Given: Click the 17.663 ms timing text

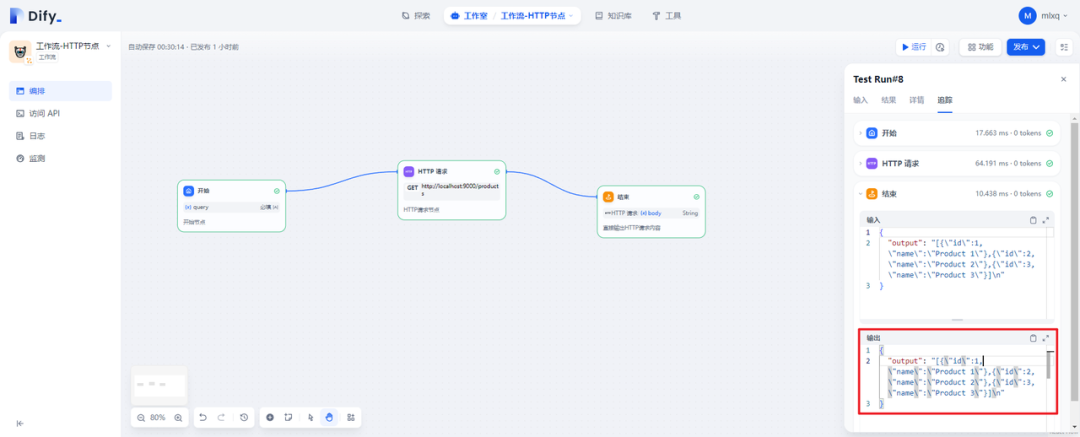Looking at the screenshot, I should (x=991, y=133).
